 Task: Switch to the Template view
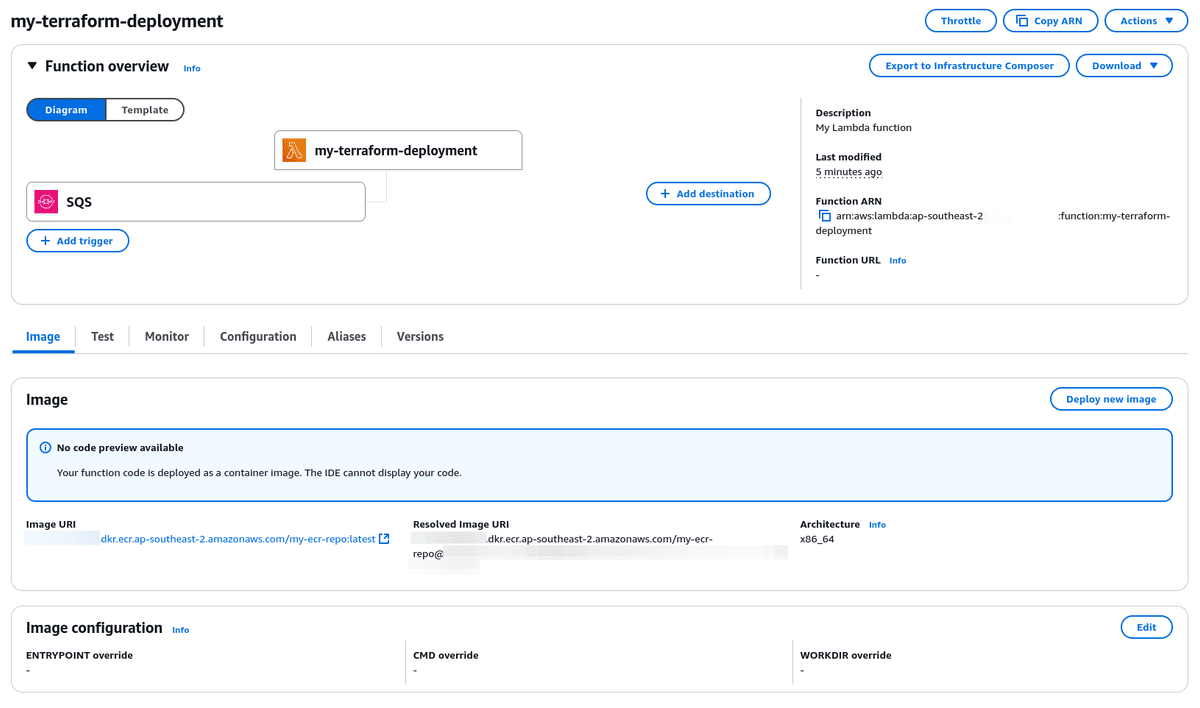145,109
